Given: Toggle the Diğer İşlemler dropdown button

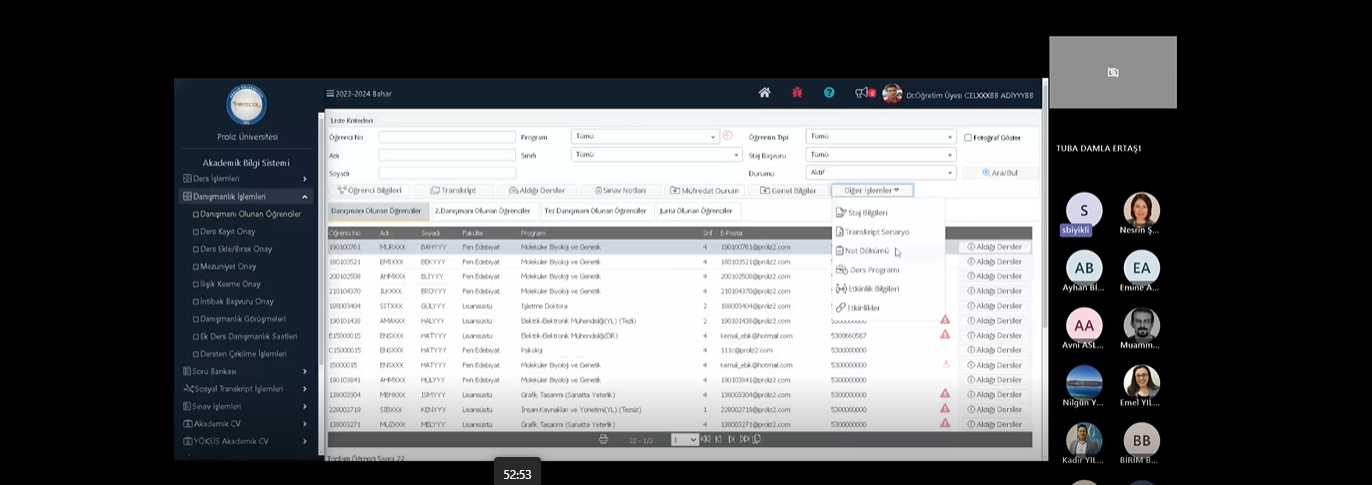Looking at the screenshot, I should coord(872,190).
